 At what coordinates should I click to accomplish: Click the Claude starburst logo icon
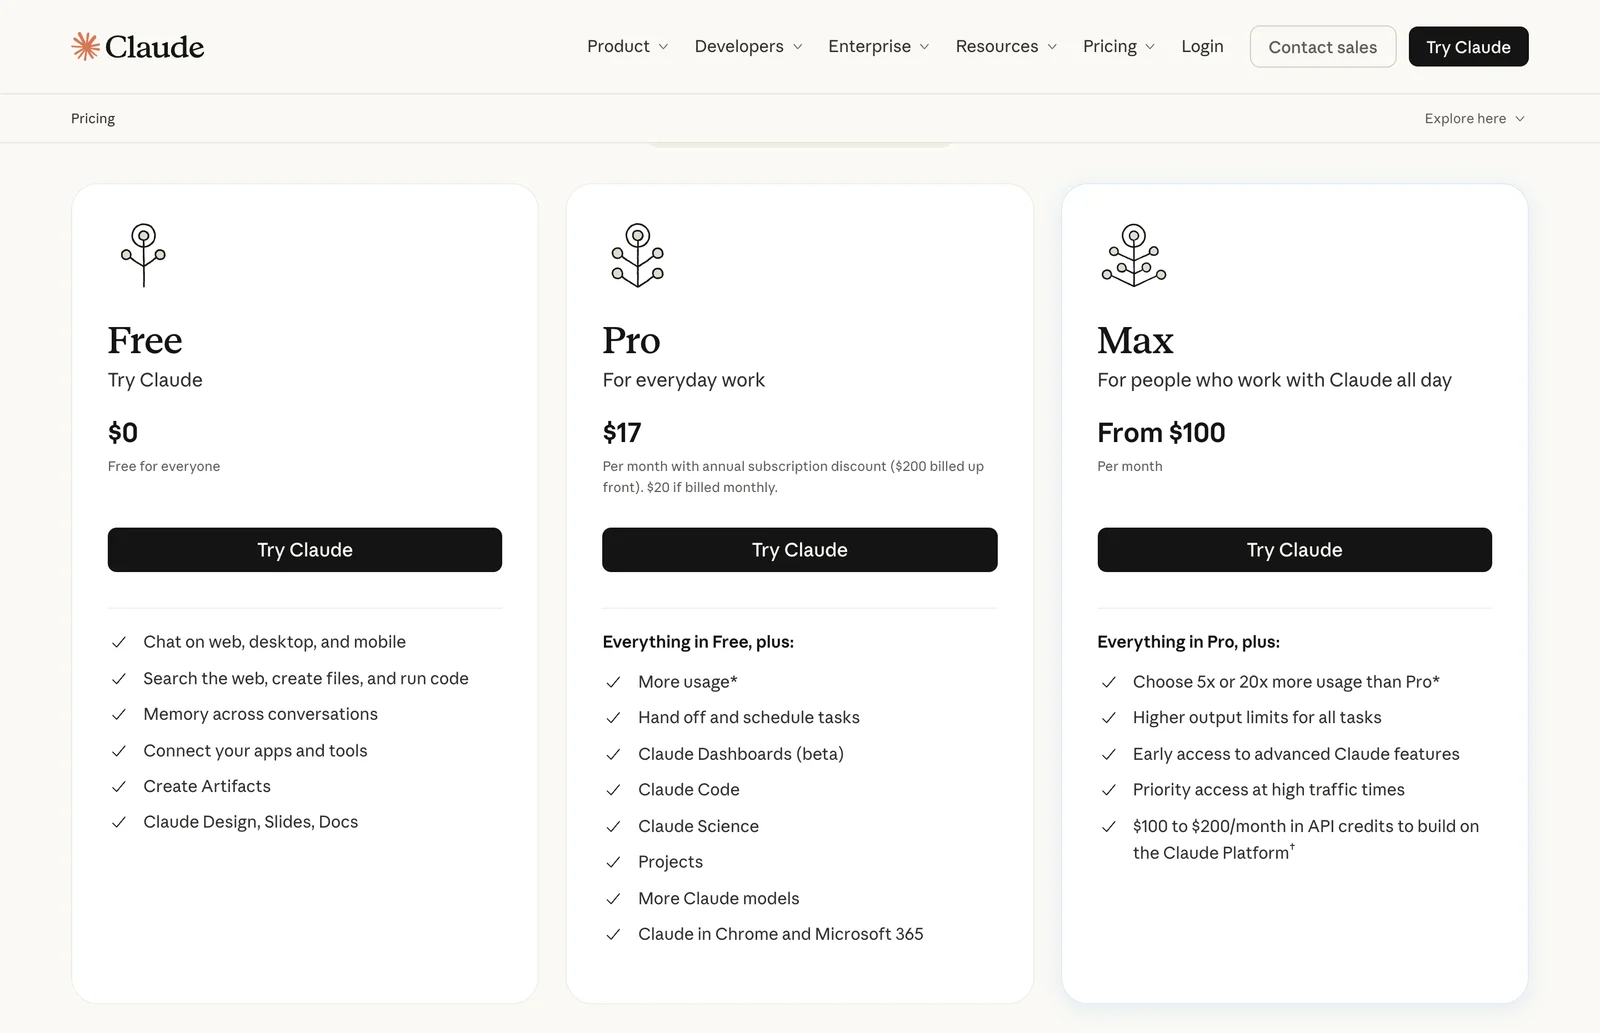click(85, 46)
